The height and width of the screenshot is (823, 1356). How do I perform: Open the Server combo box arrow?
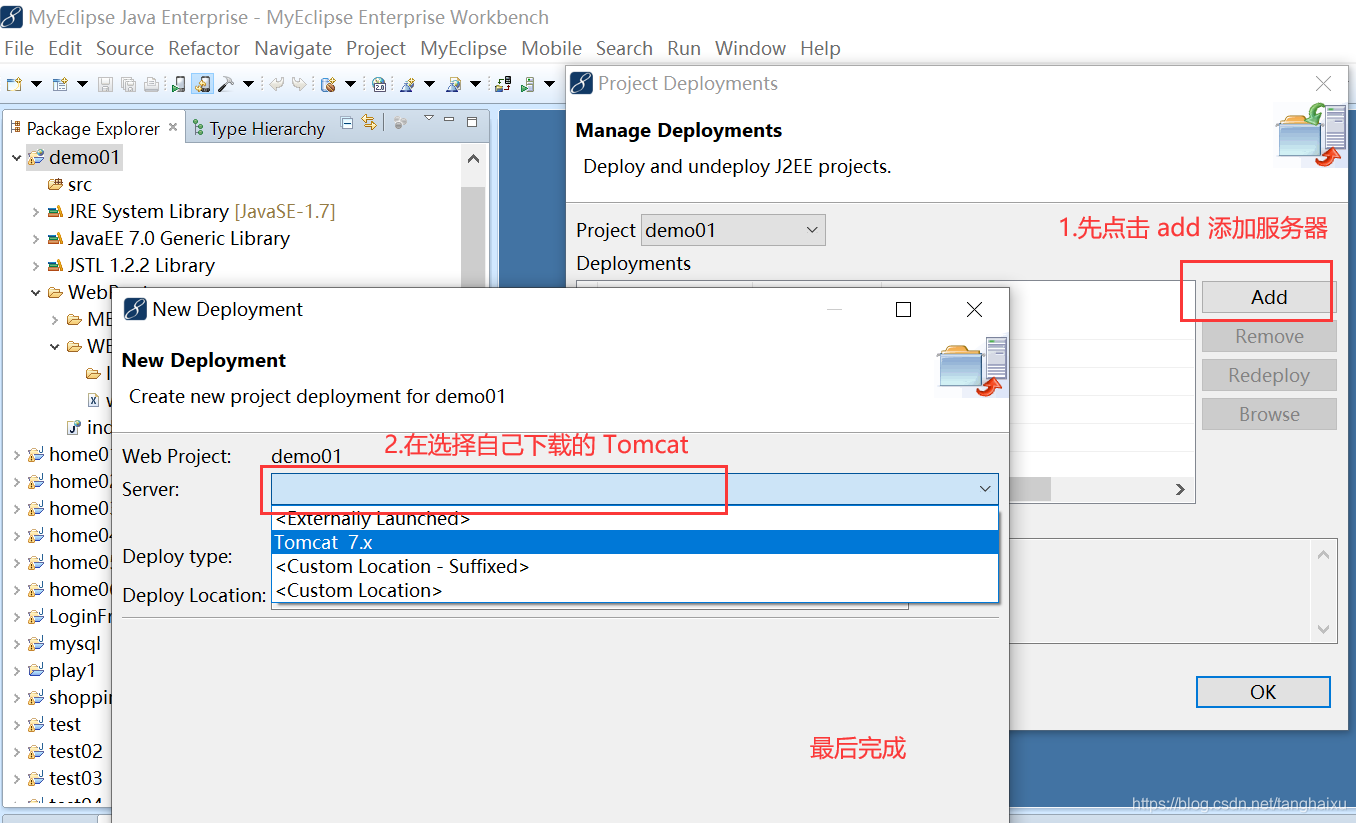pyautogui.click(x=985, y=489)
